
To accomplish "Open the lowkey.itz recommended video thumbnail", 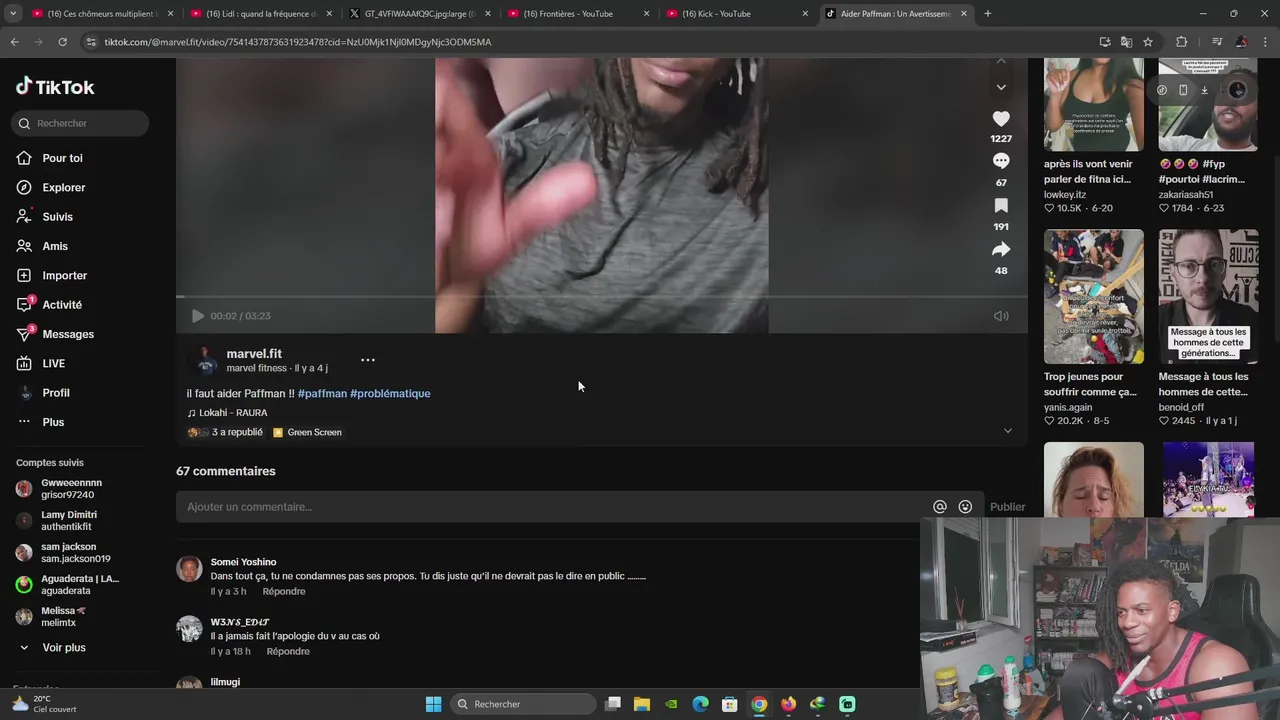I will pos(1094,105).
